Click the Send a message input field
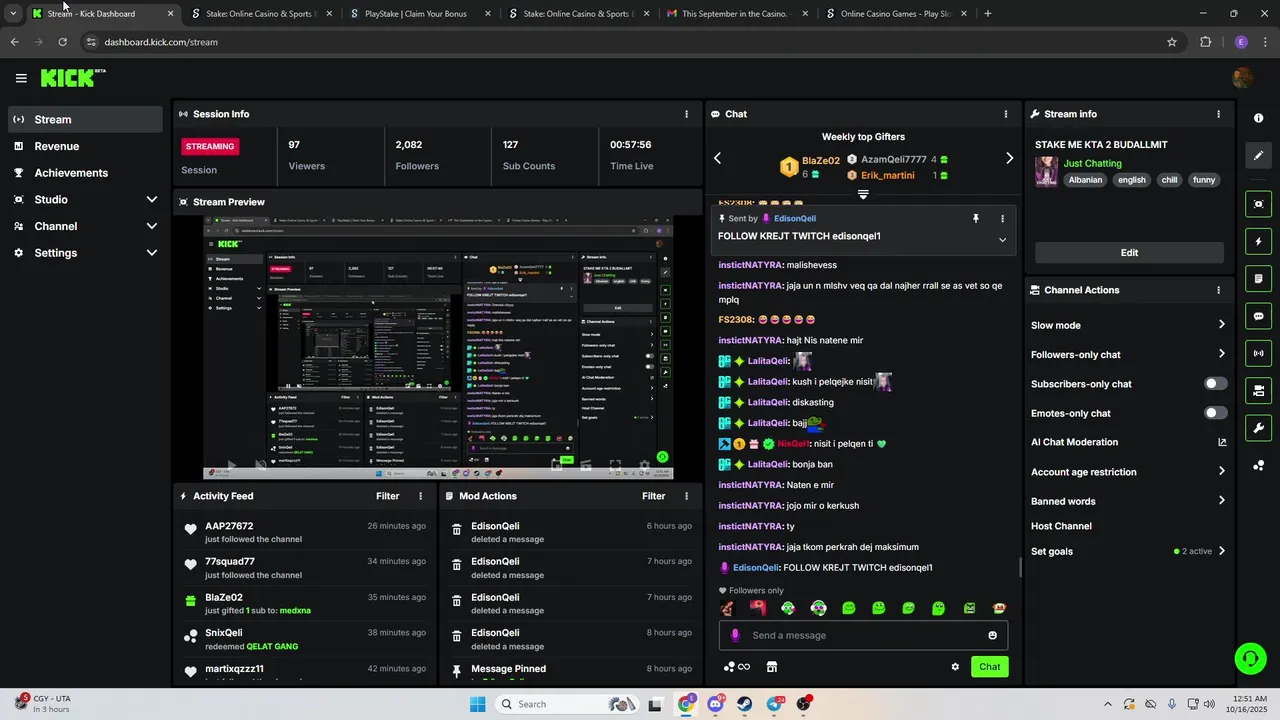Viewport: 1280px width, 720px height. coord(863,635)
